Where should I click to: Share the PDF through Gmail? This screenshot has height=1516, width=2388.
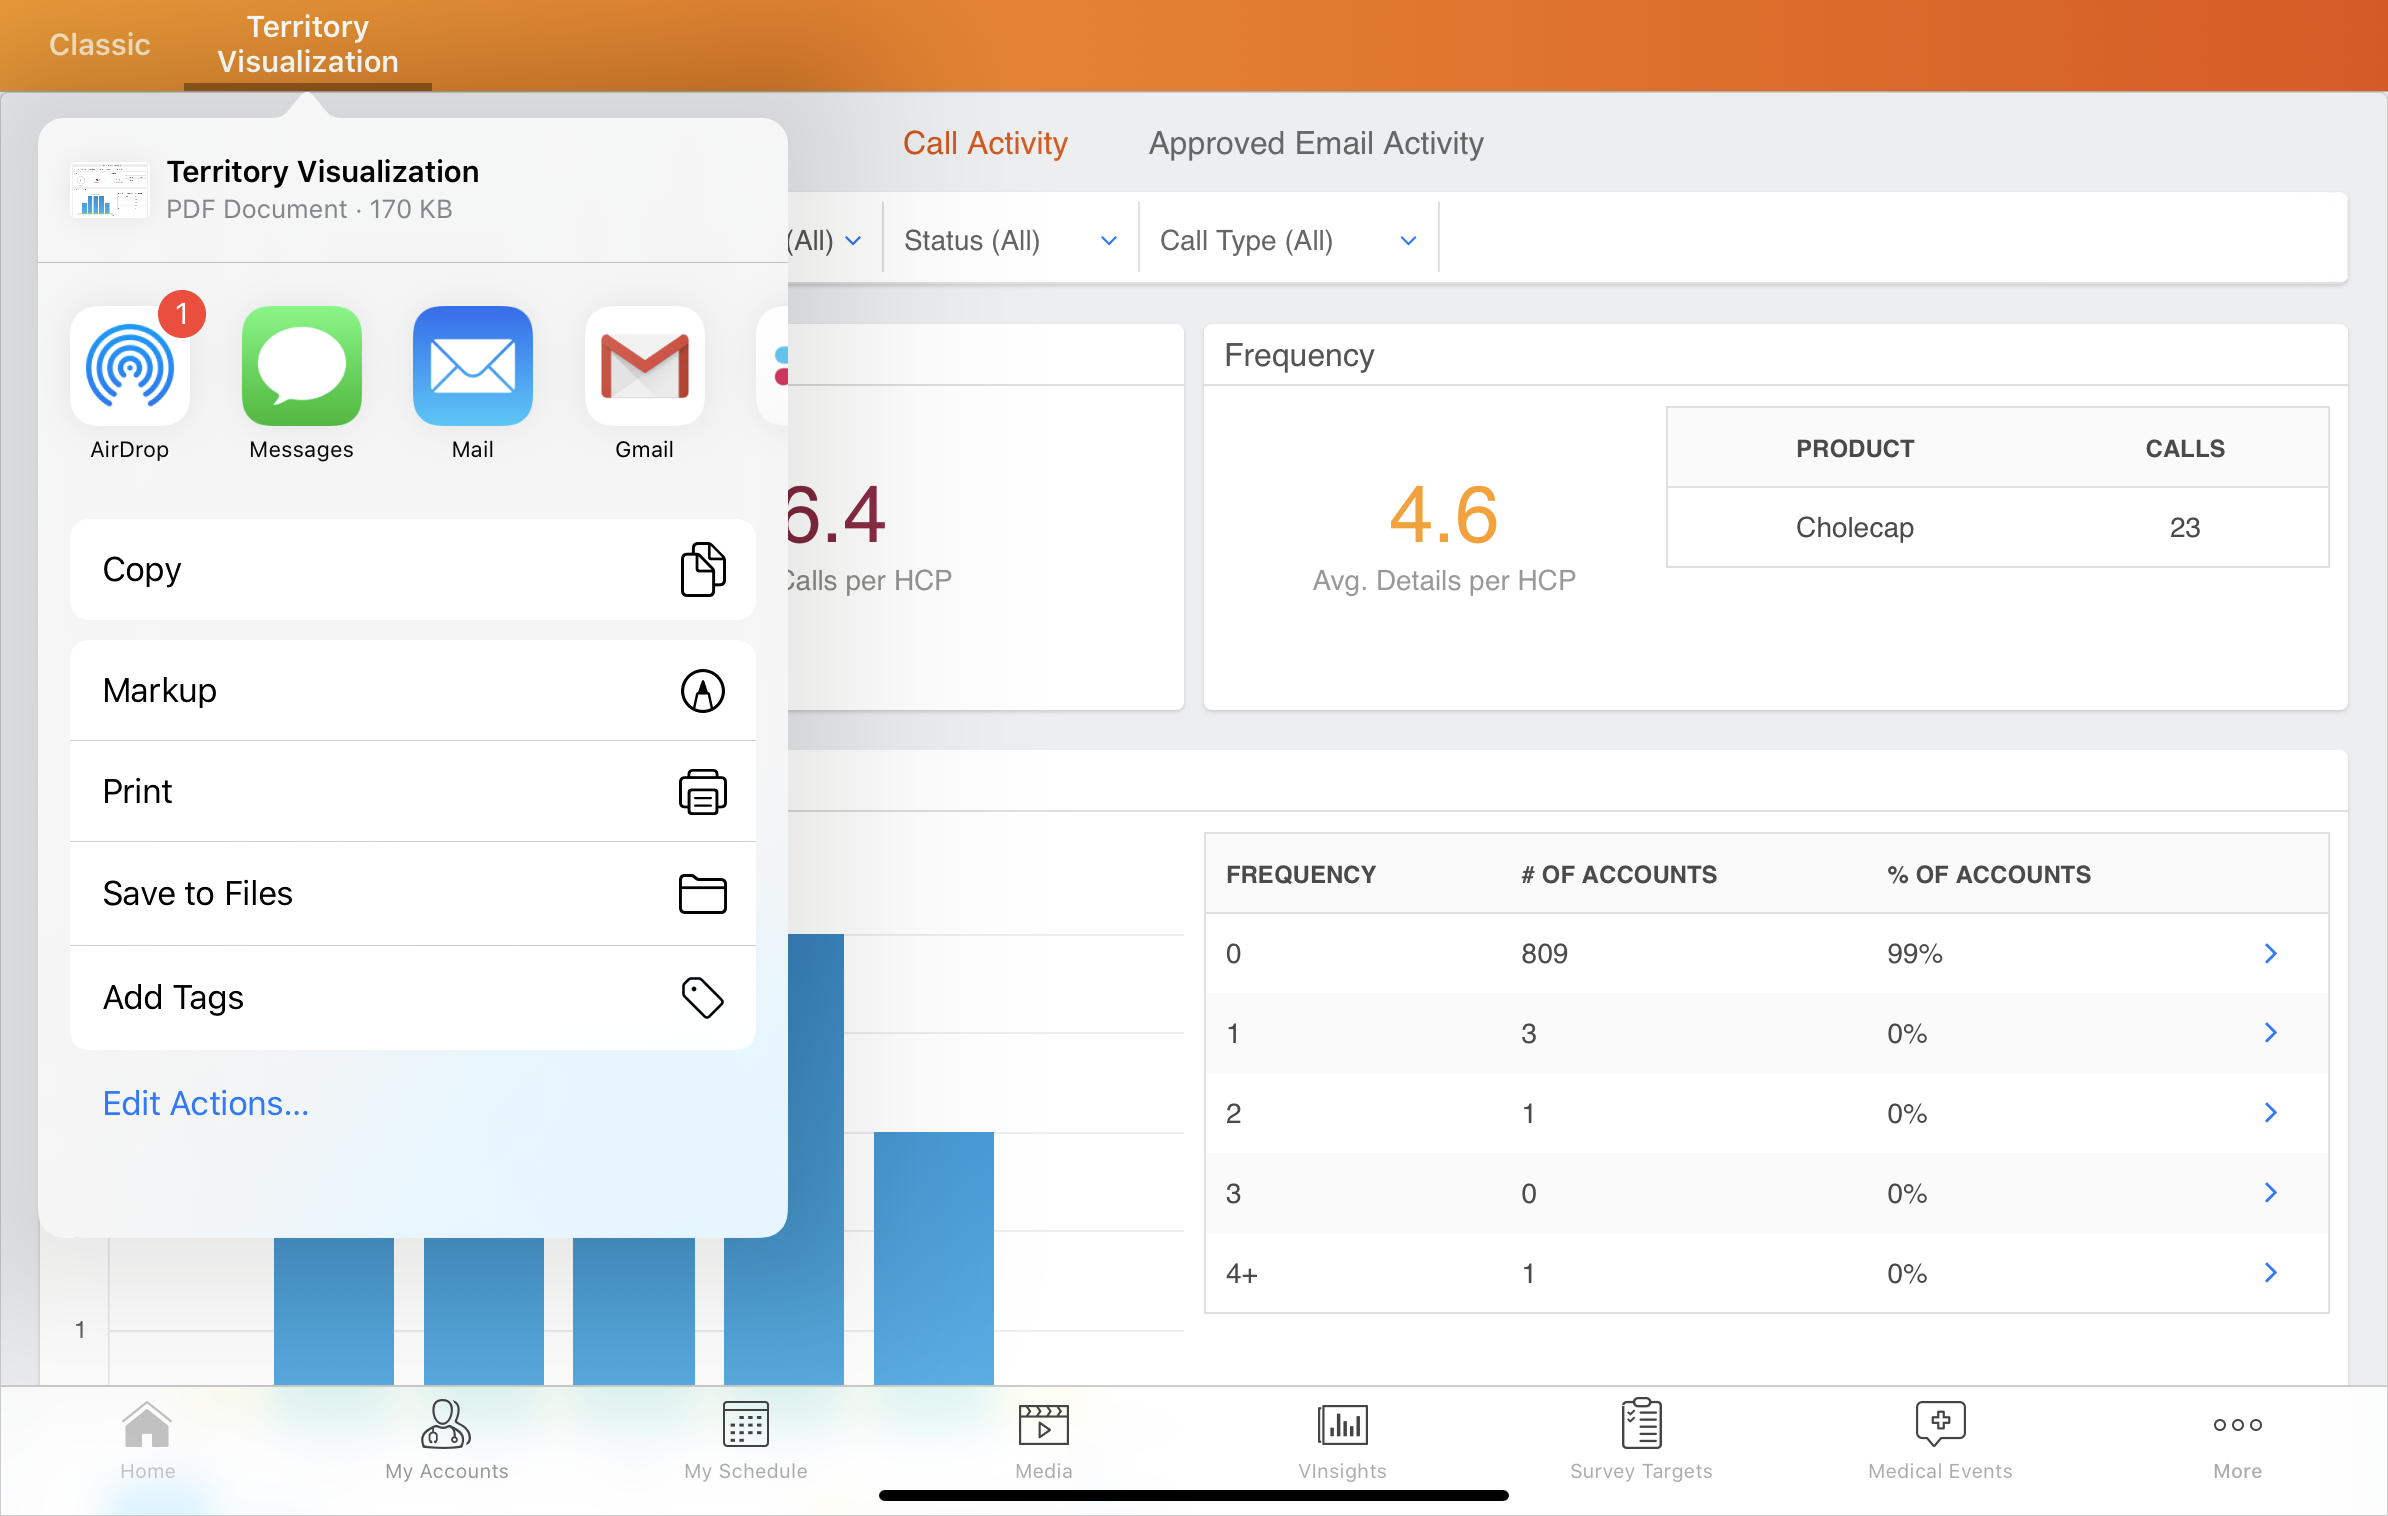click(x=644, y=367)
